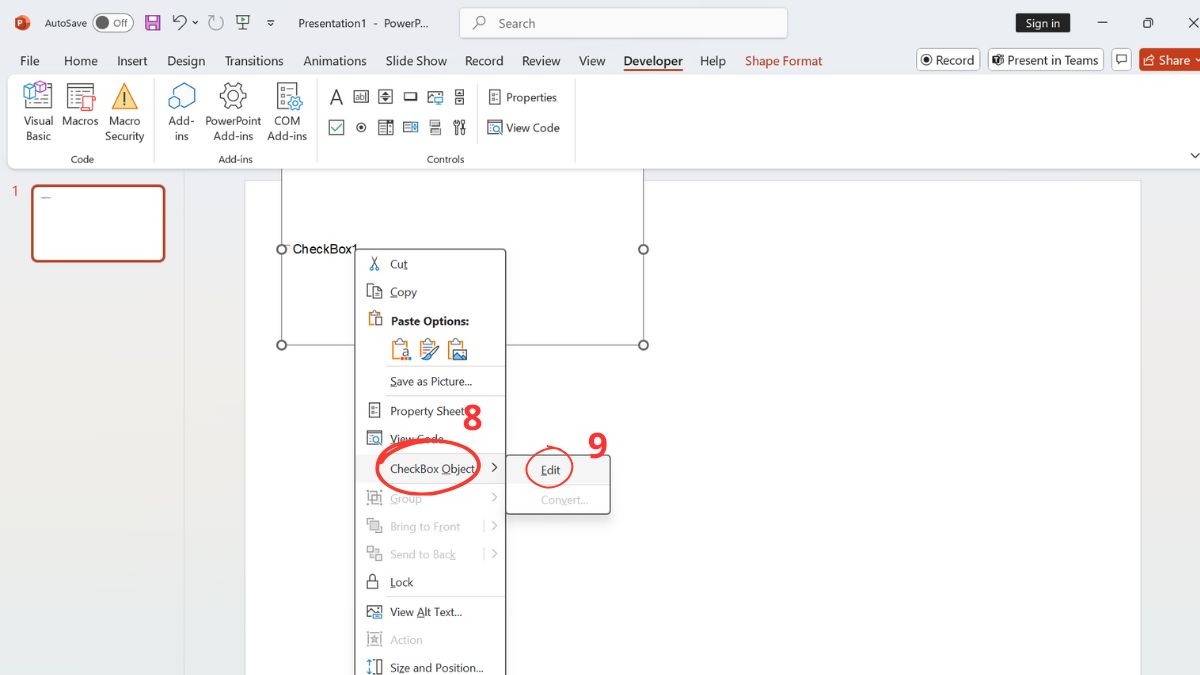
Task: Open the Visual Basic editor
Action: [37, 110]
